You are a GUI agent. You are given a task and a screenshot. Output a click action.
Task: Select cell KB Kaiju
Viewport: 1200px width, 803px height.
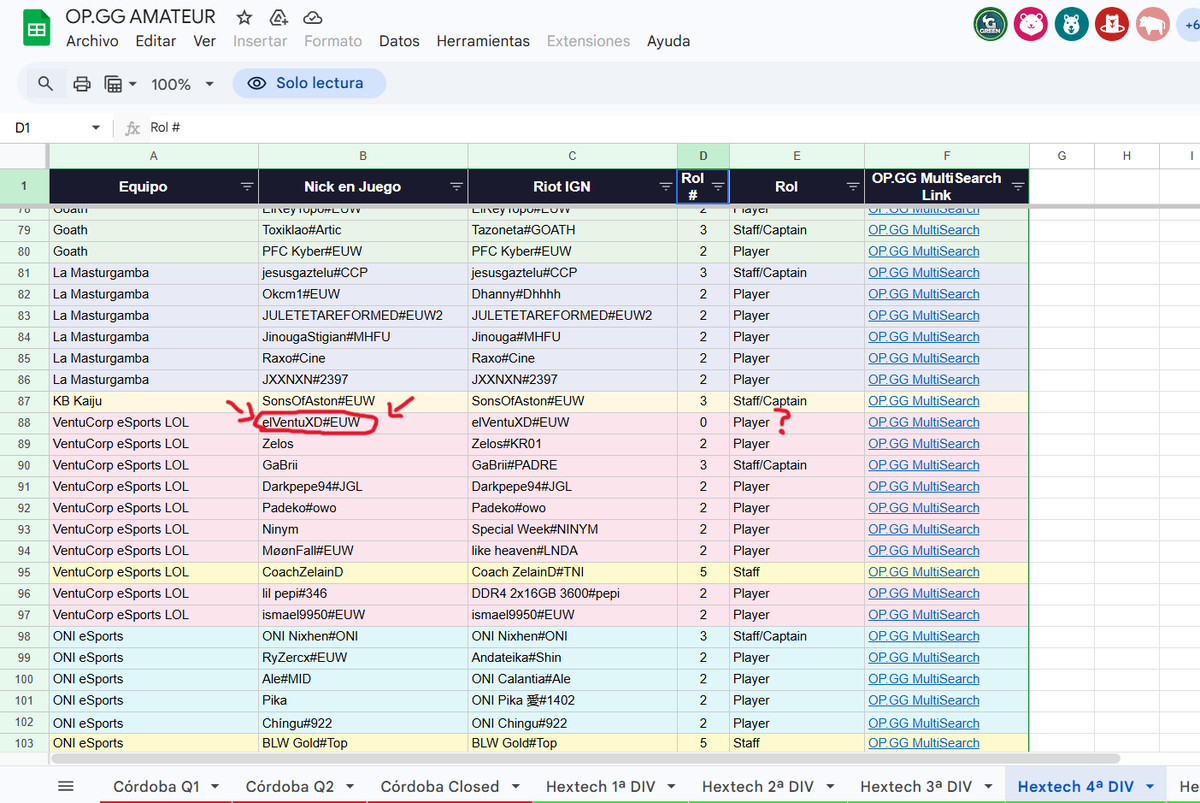coord(154,401)
